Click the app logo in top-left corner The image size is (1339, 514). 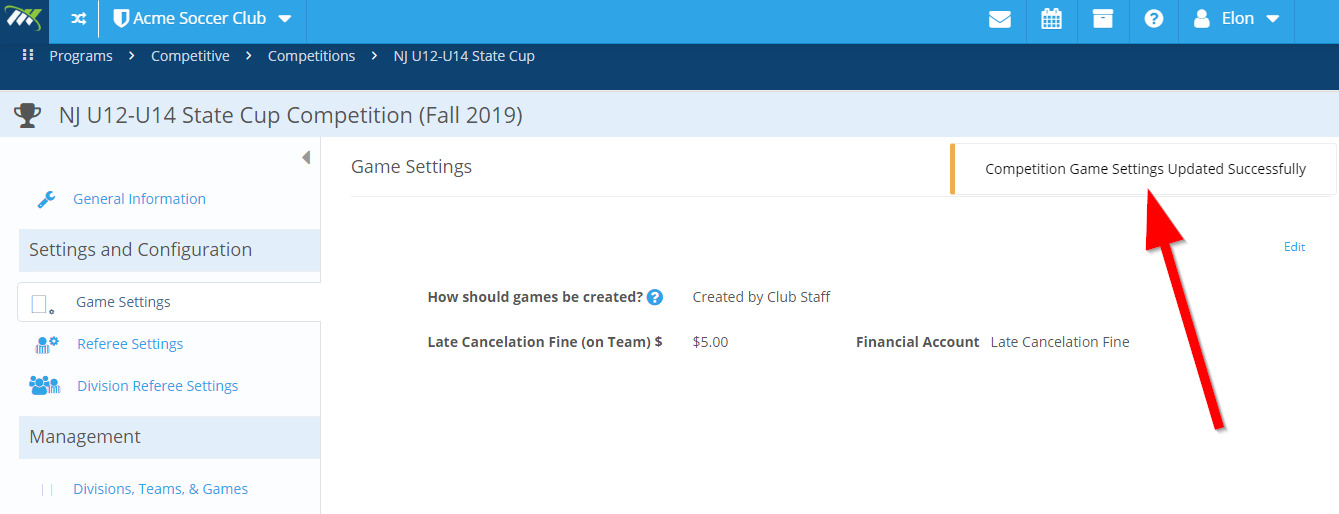22,19
